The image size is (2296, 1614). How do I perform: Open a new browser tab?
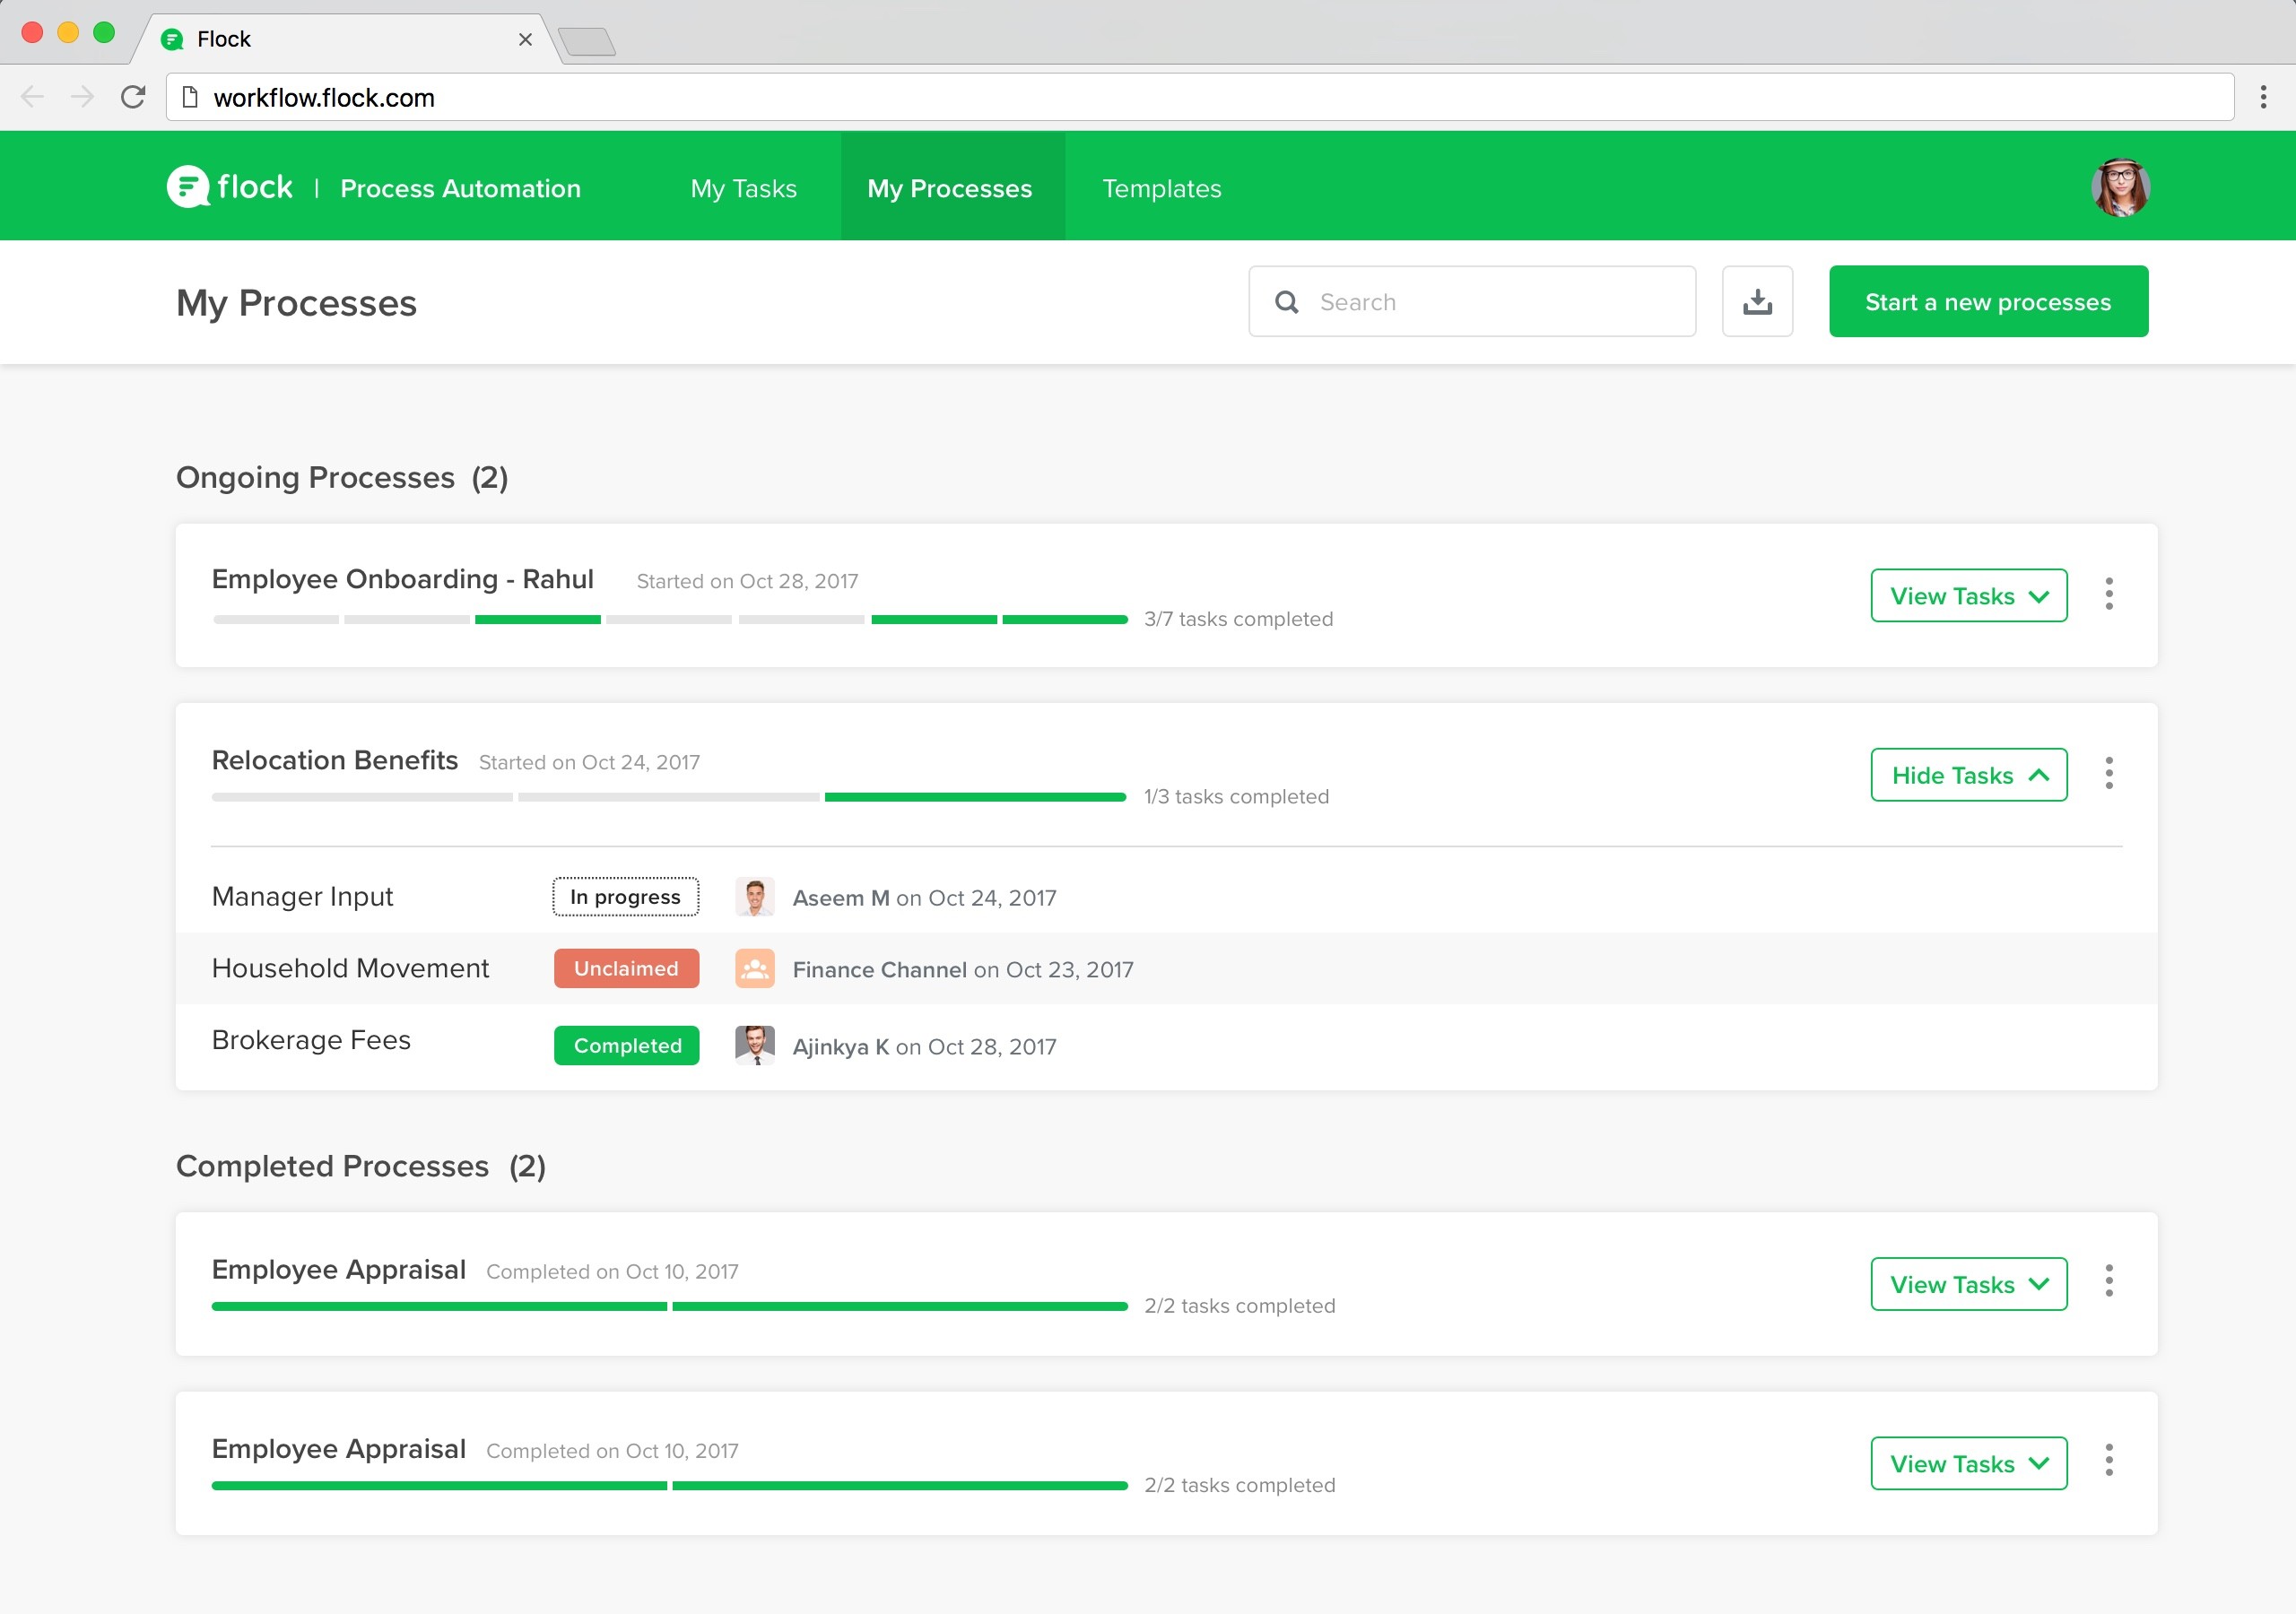[x=587, y=41]
